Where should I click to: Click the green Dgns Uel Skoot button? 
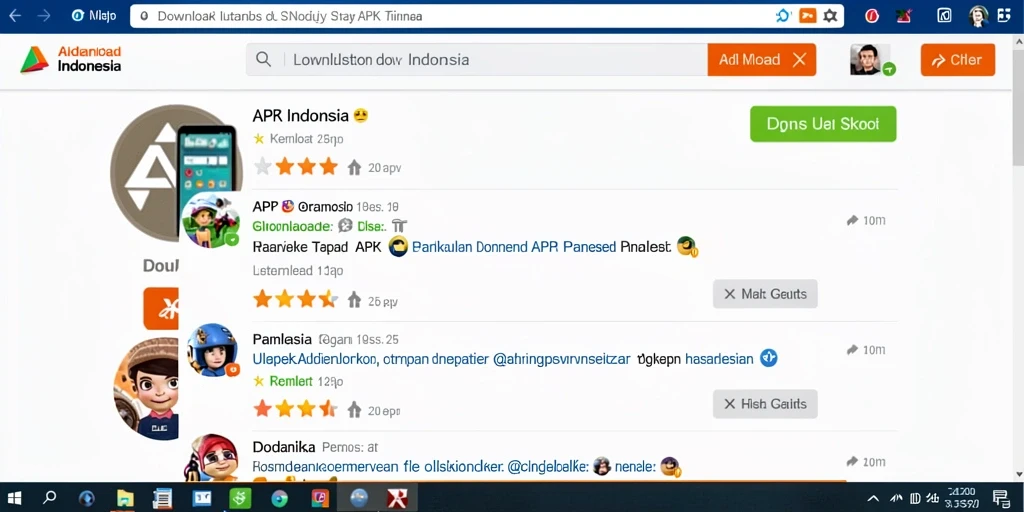823,124
